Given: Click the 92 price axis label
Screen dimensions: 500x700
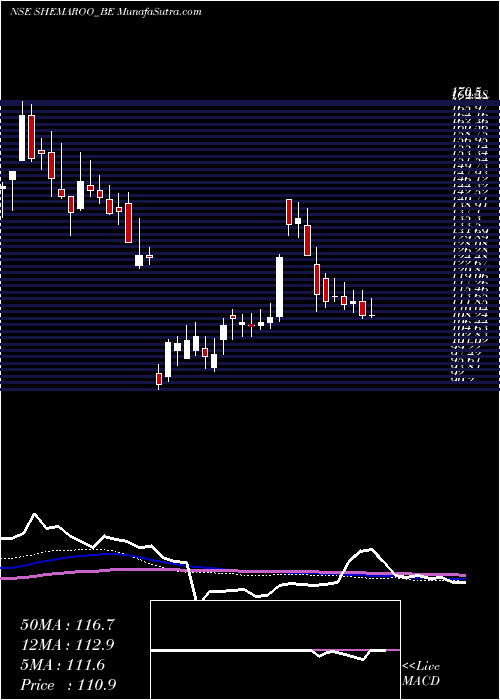Looking at the screenshot, I should [459, 372].
